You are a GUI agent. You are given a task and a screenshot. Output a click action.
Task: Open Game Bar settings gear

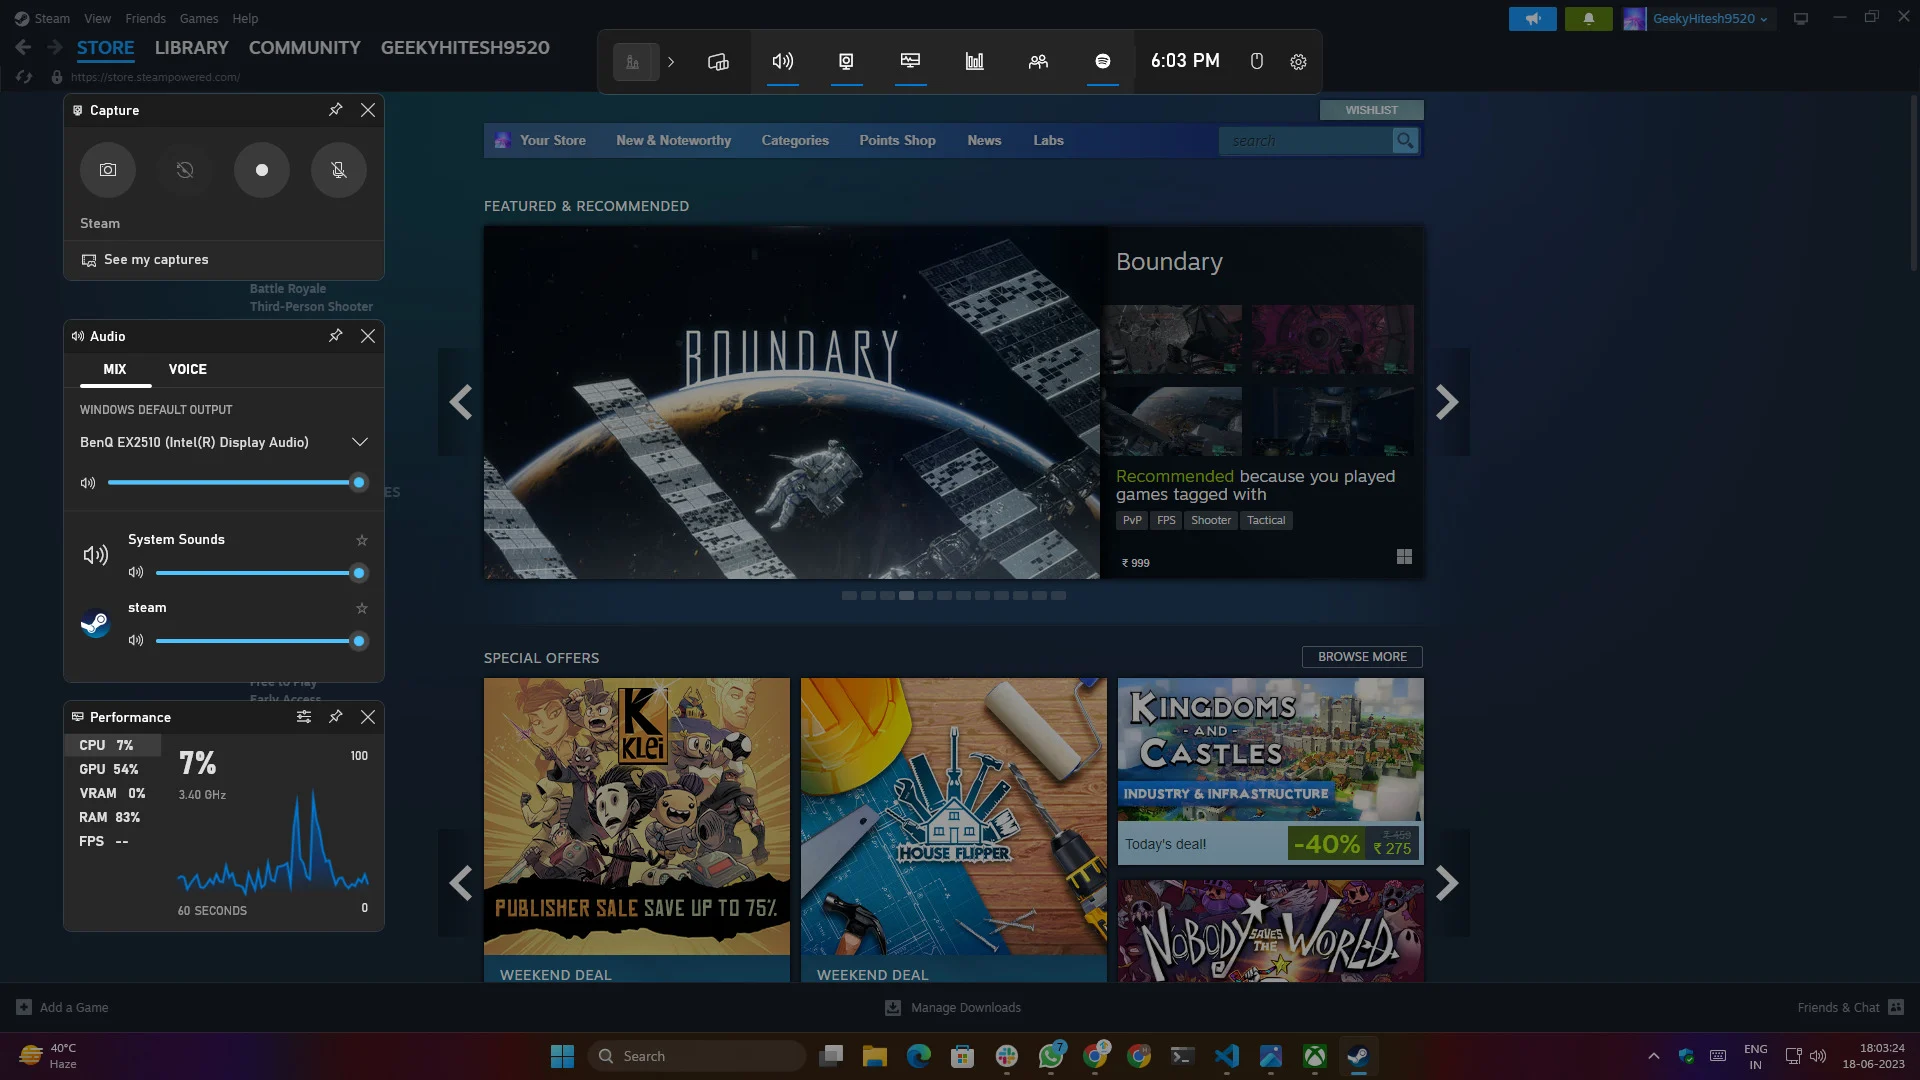pos(1298,62)
